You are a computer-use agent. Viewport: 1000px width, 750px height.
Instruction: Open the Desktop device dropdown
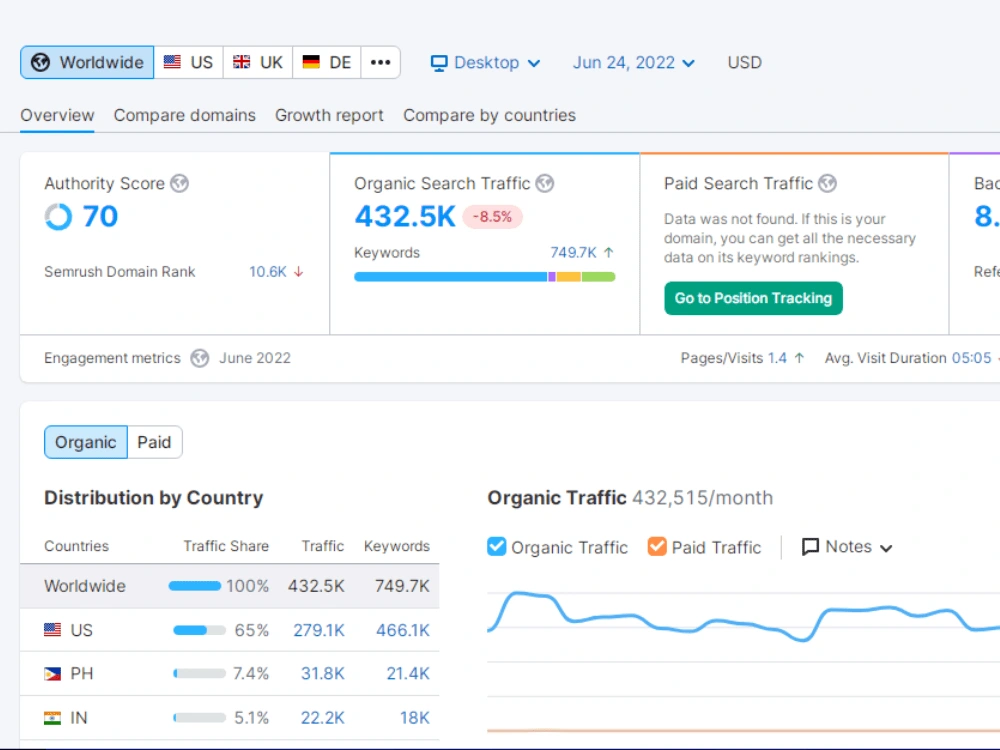(x=486, y=62)
